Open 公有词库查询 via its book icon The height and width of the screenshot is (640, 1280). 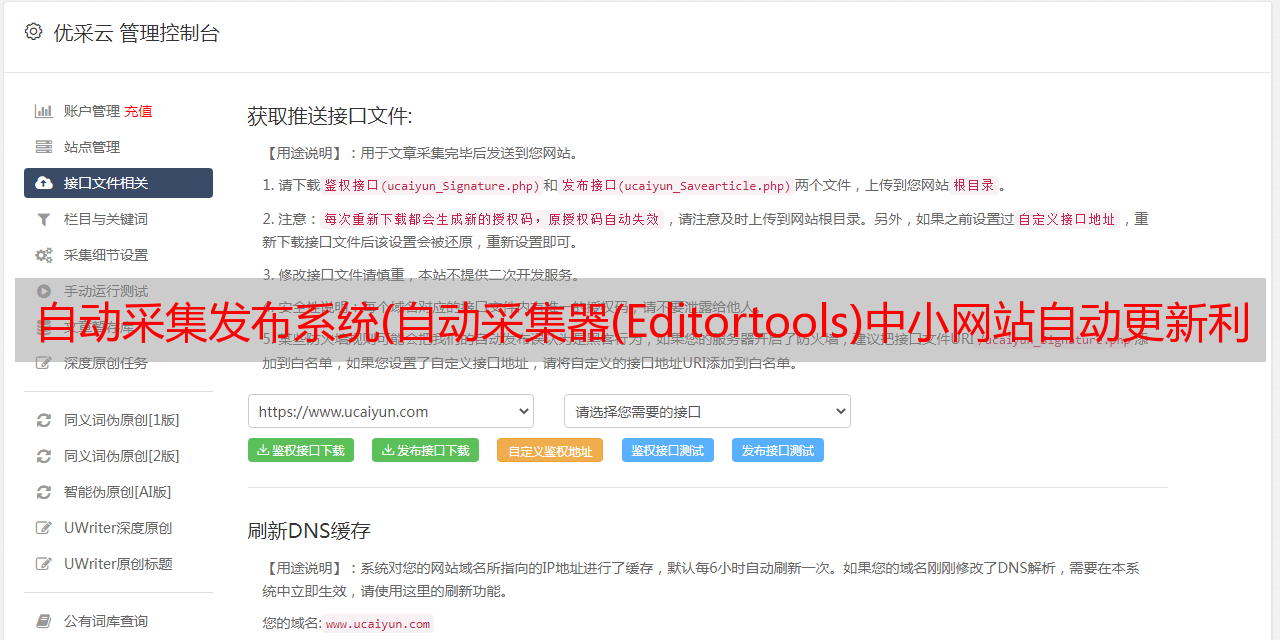coord(44,621)
